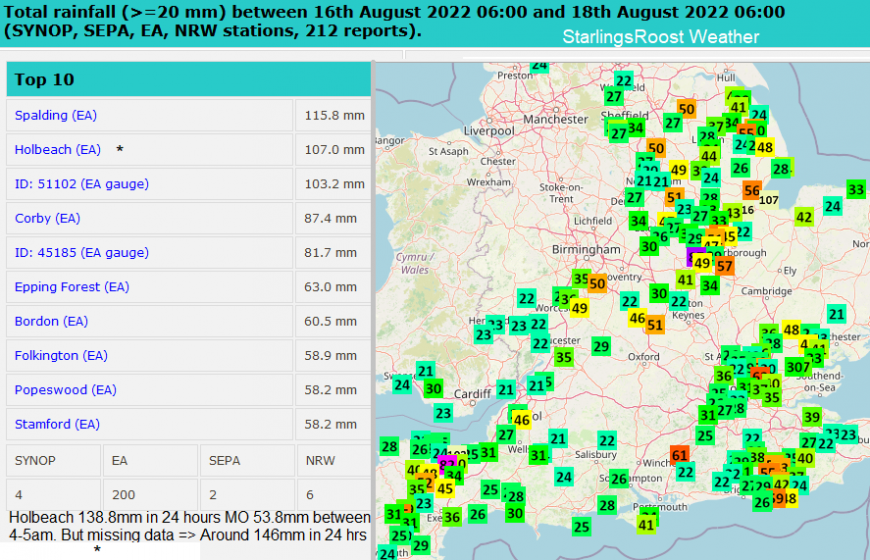Screen dimensions: 870x560
Task: Click the Portsmouth label on the map
Action: tap(660, 507)
